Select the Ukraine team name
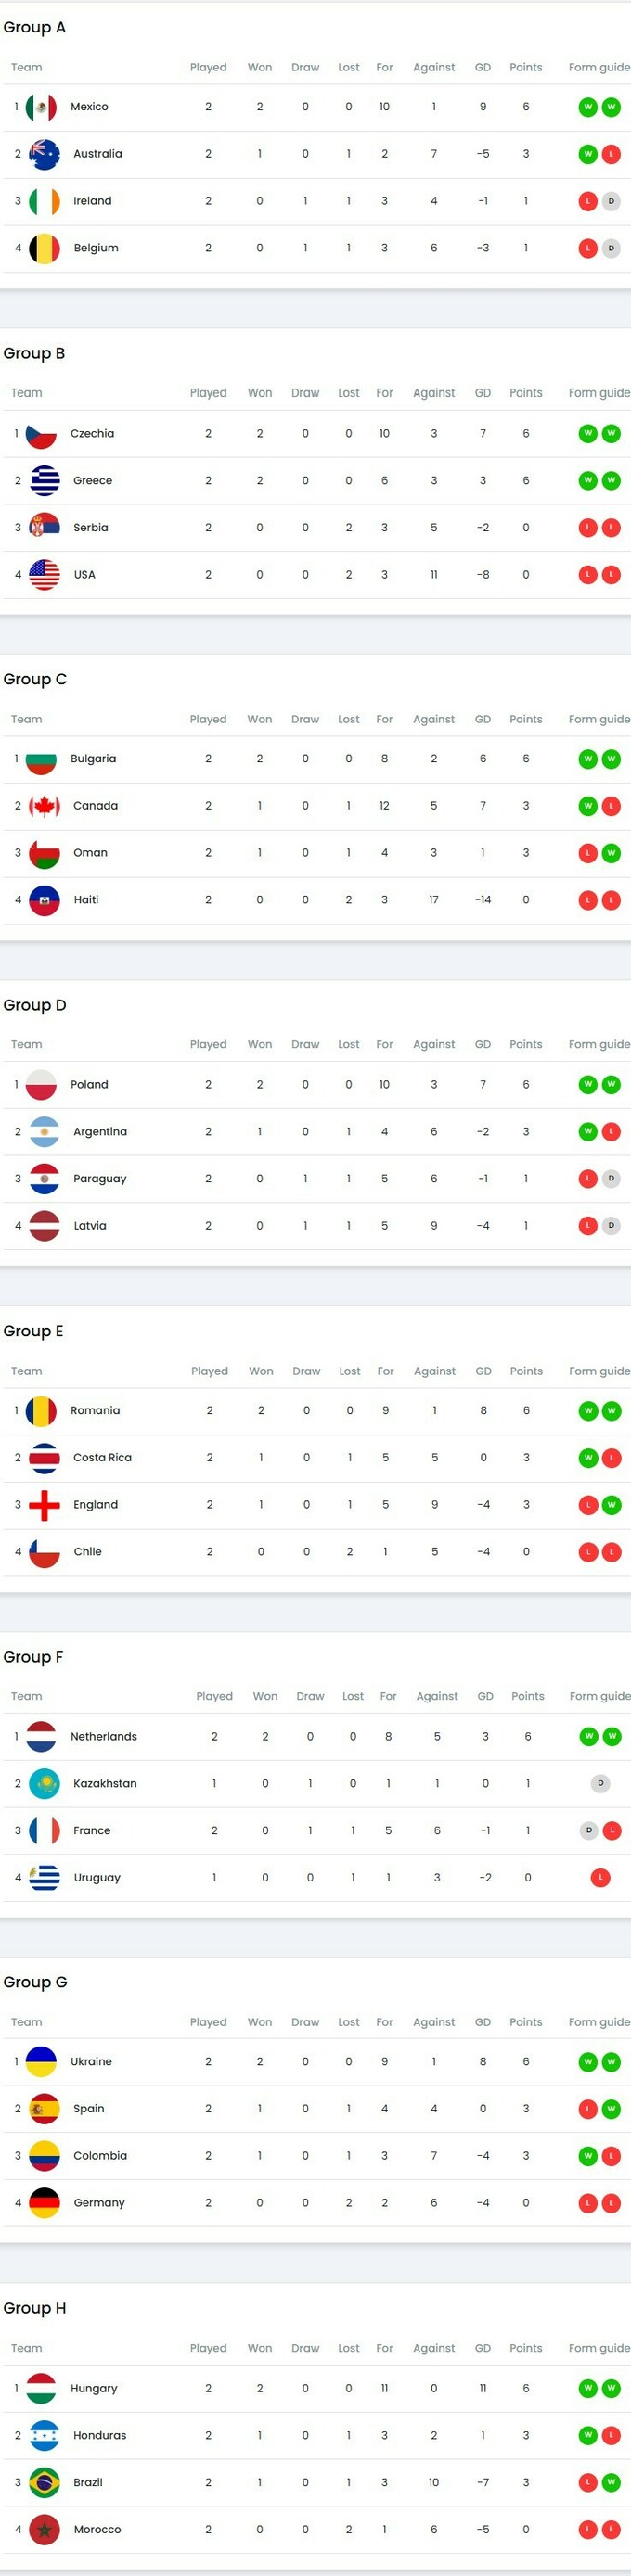Image resolution: width=631 pixels, height=2576 pixels. 91,2062
